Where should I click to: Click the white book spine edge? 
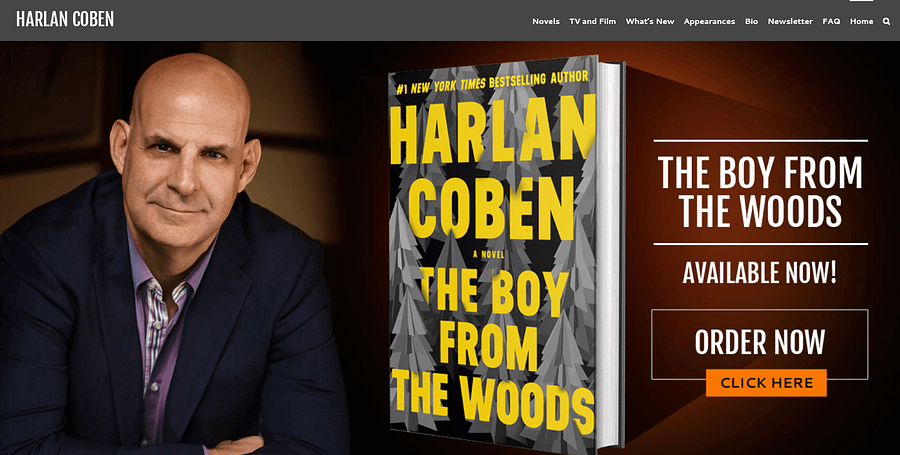[x=611, y=252]
